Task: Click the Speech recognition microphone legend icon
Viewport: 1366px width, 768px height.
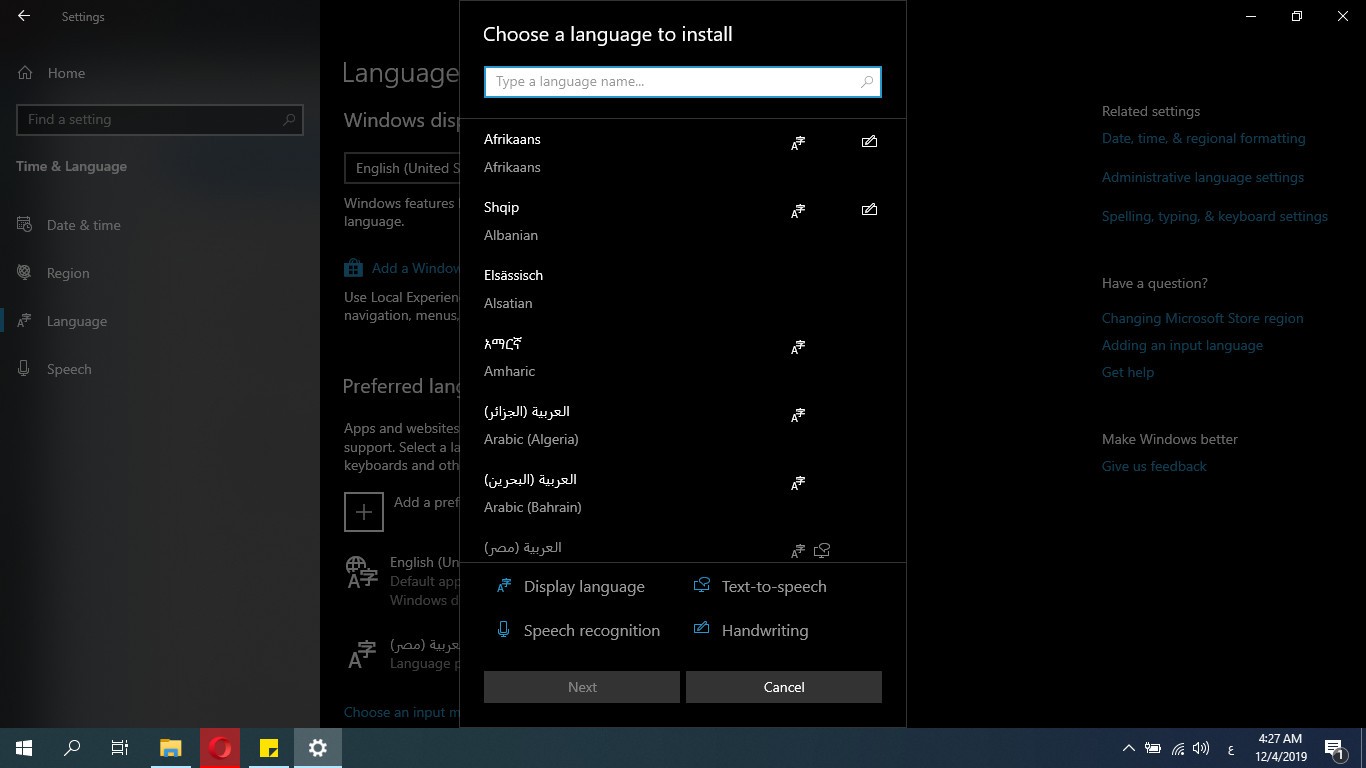Action: 504,629
